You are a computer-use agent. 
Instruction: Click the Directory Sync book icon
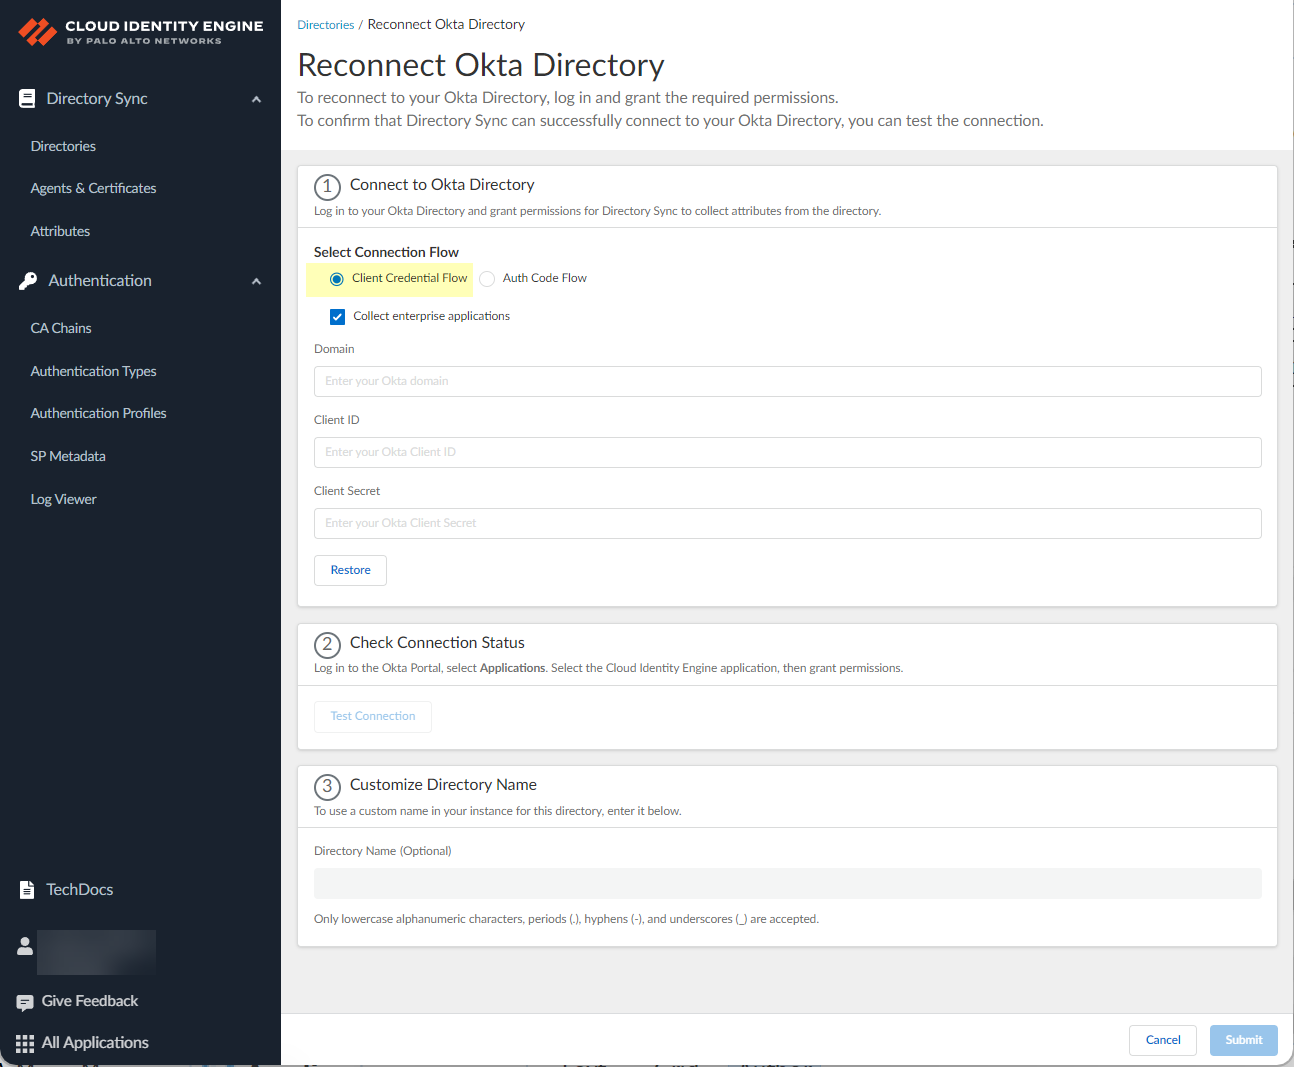click(x=27, y=98)
